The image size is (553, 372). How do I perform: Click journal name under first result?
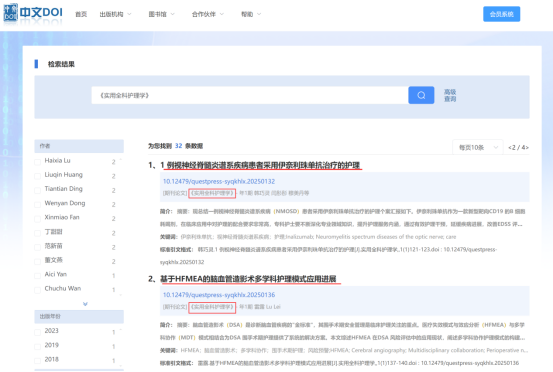click(212, 193)
